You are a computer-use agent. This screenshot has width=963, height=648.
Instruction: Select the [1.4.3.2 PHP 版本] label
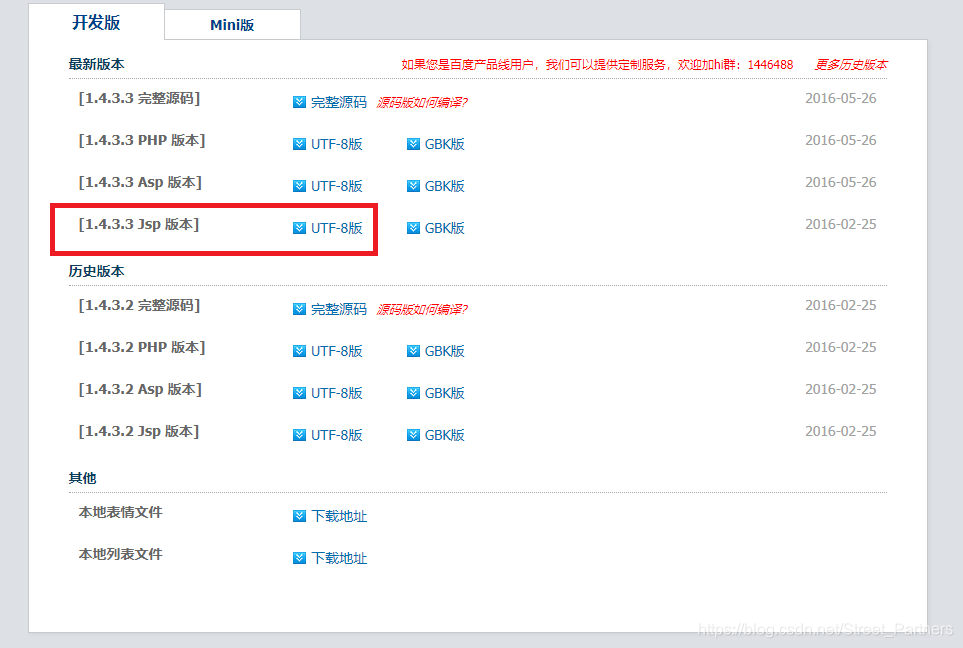pos(142,347)
